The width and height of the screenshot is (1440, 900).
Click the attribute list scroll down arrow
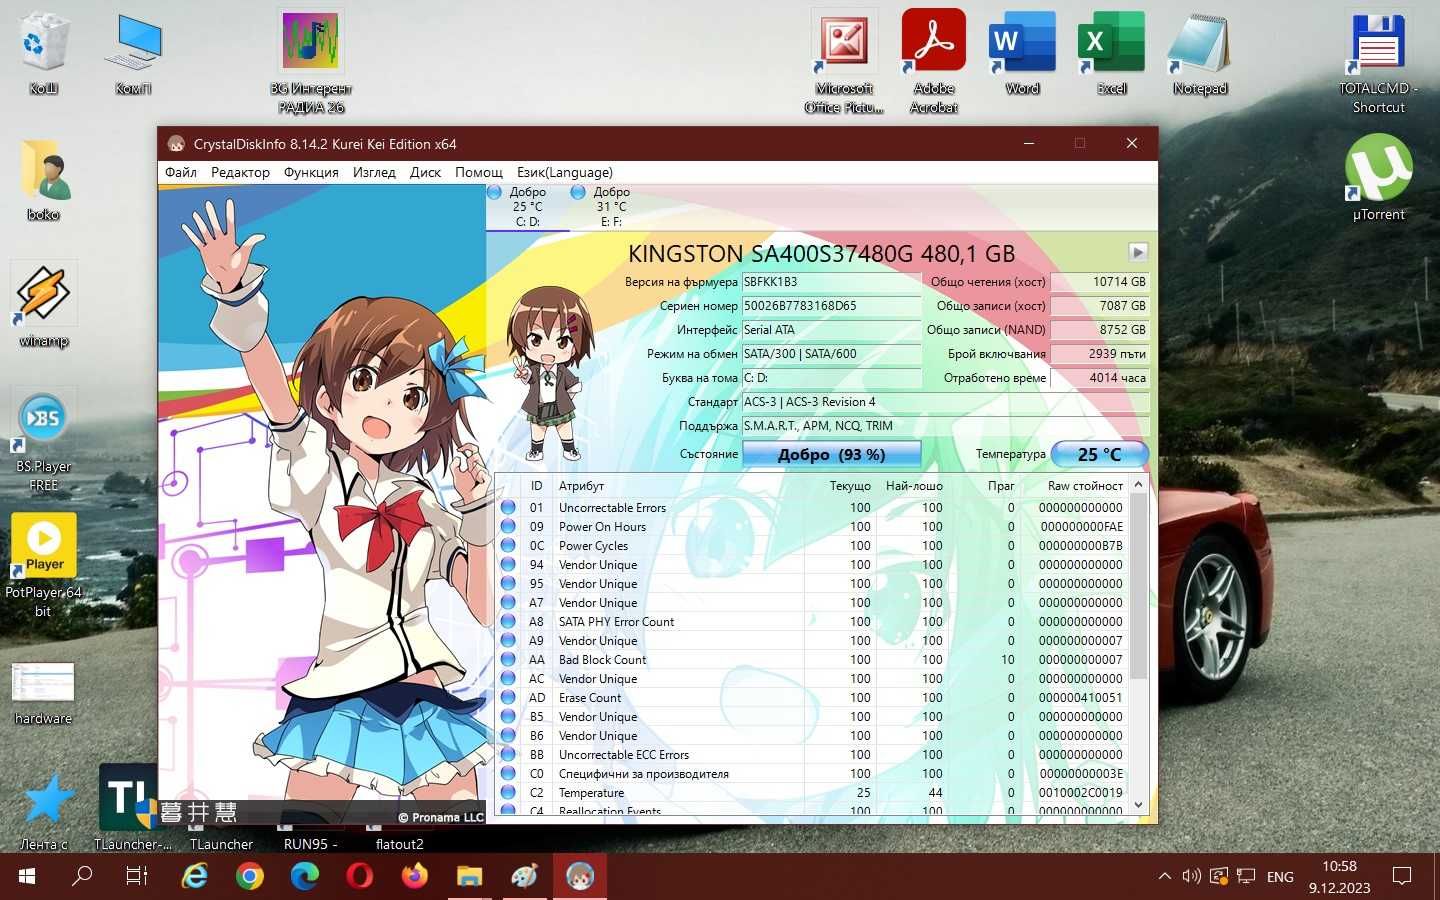click(x=1138, y=805)
